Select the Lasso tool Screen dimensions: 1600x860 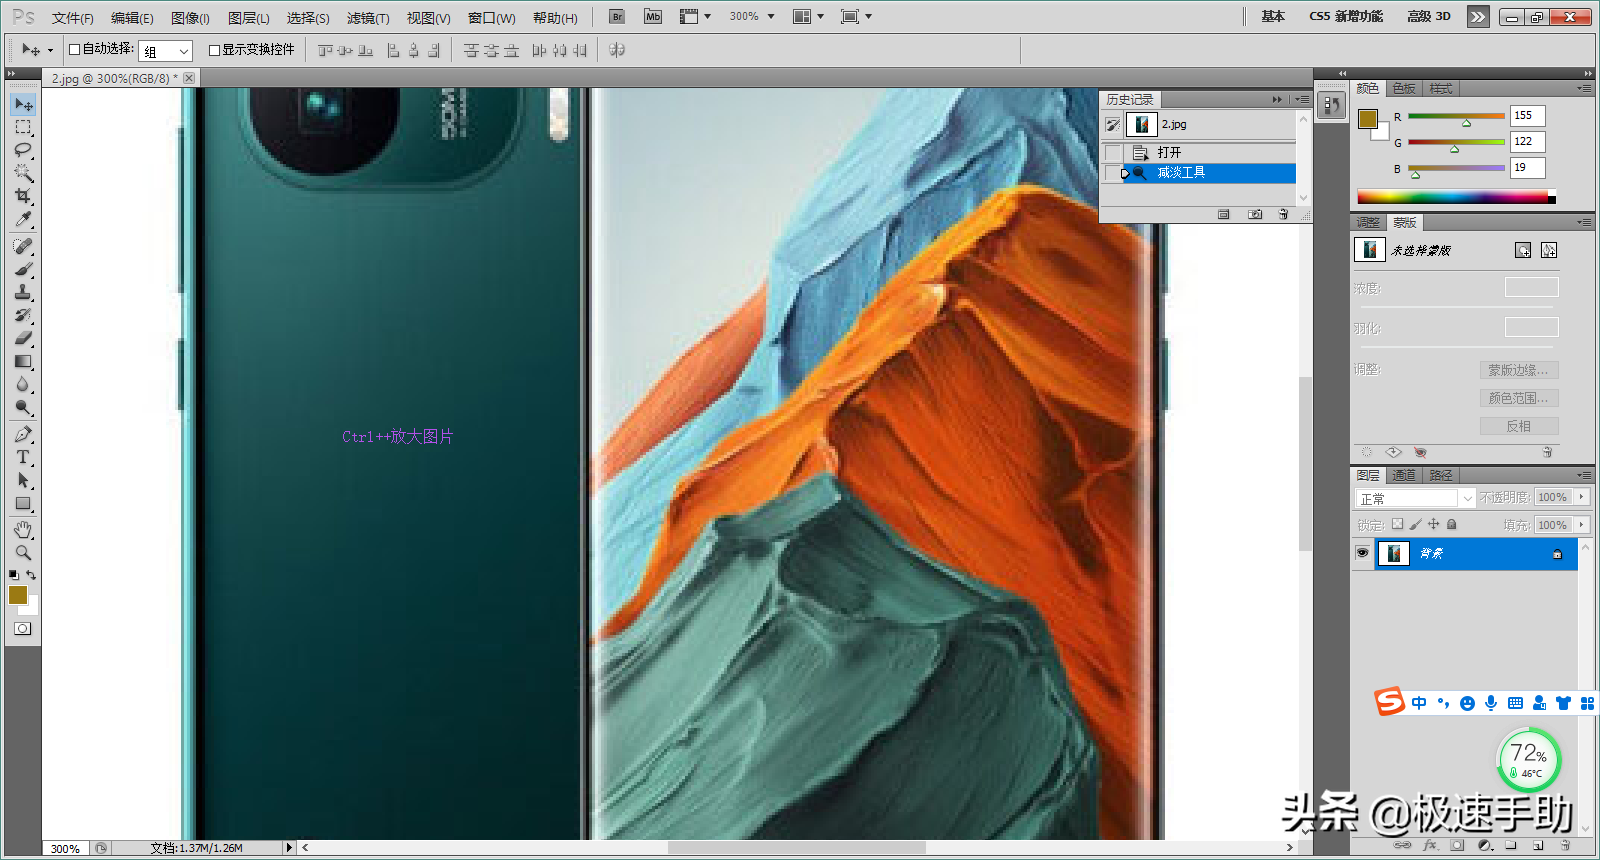[x=23, y=150]
